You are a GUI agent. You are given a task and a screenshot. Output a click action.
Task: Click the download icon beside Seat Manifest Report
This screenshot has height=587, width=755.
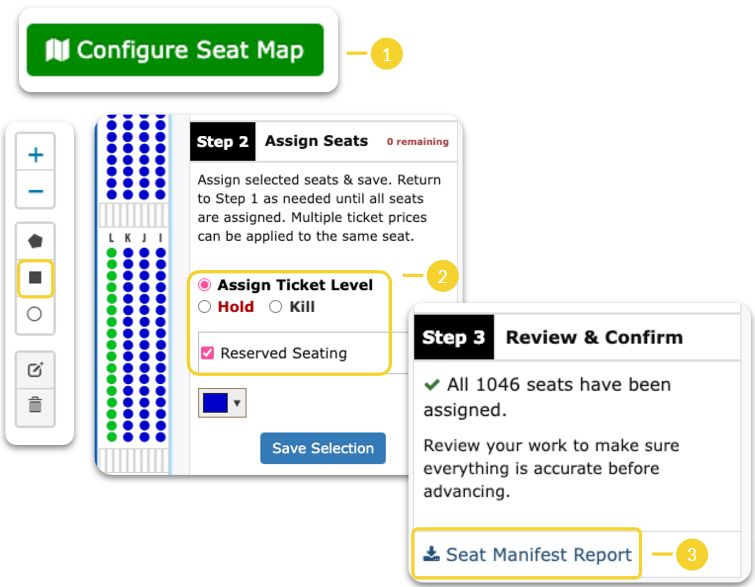[432, 555]
